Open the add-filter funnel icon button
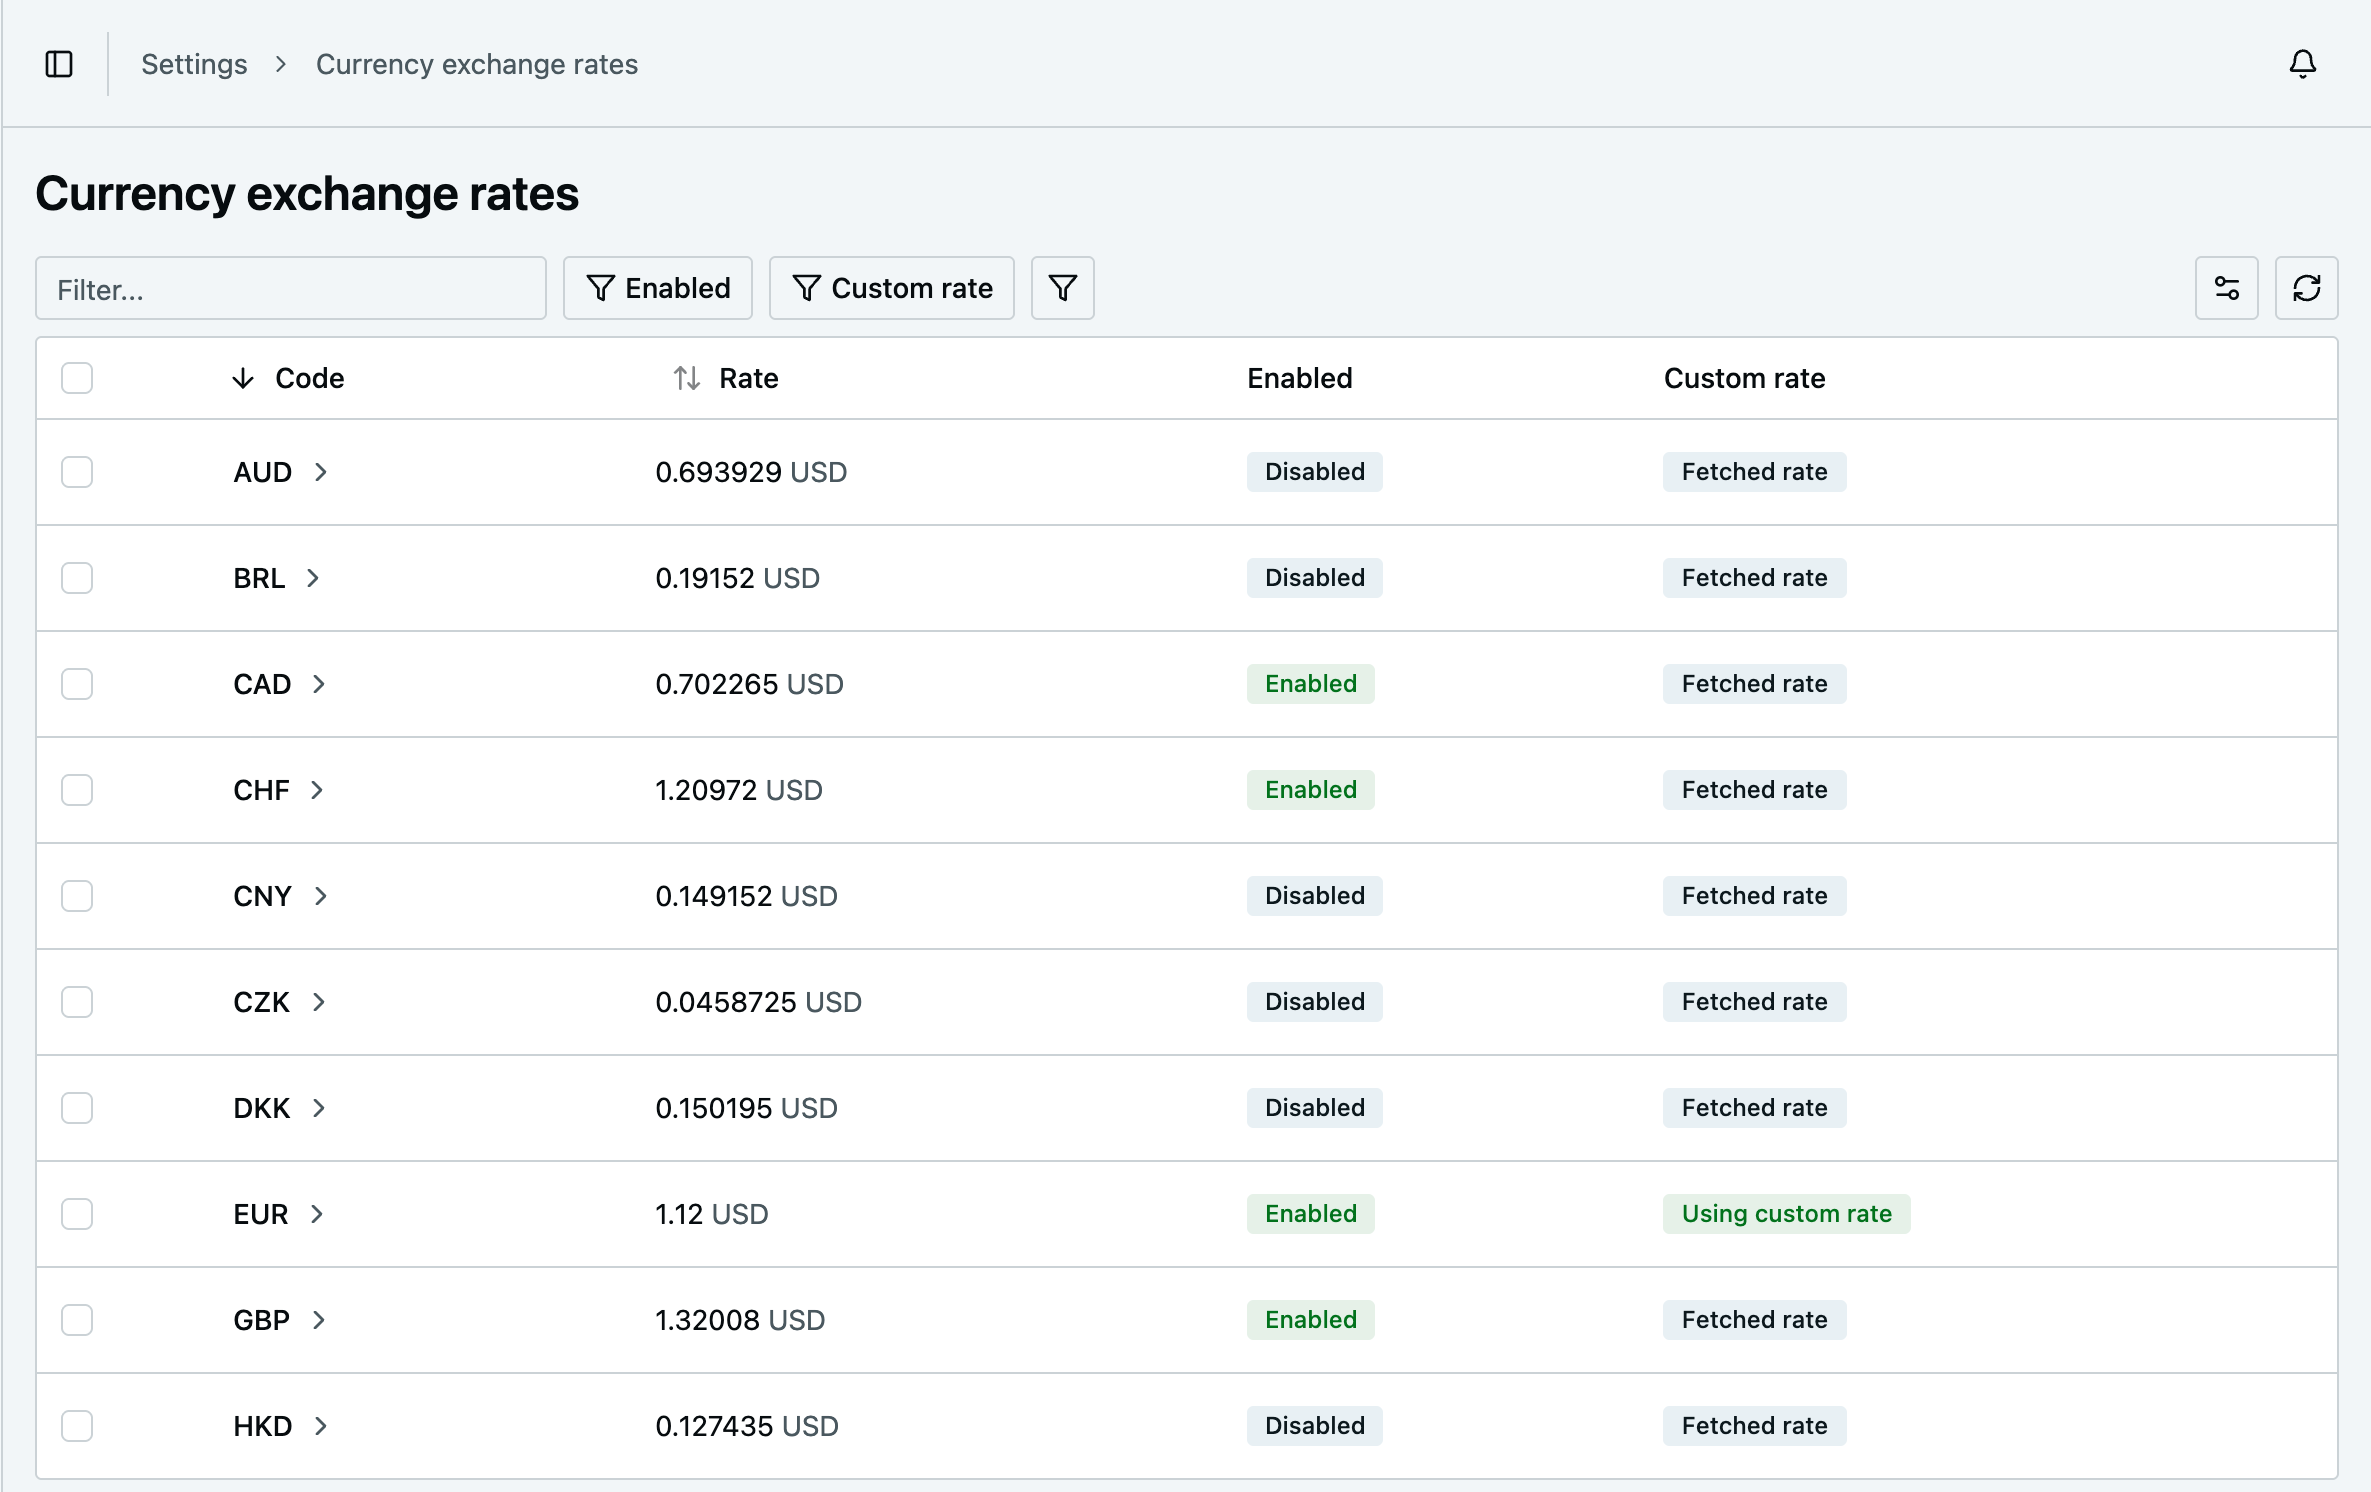This screenshot has width=2371, height=1492. point(1062,288)
